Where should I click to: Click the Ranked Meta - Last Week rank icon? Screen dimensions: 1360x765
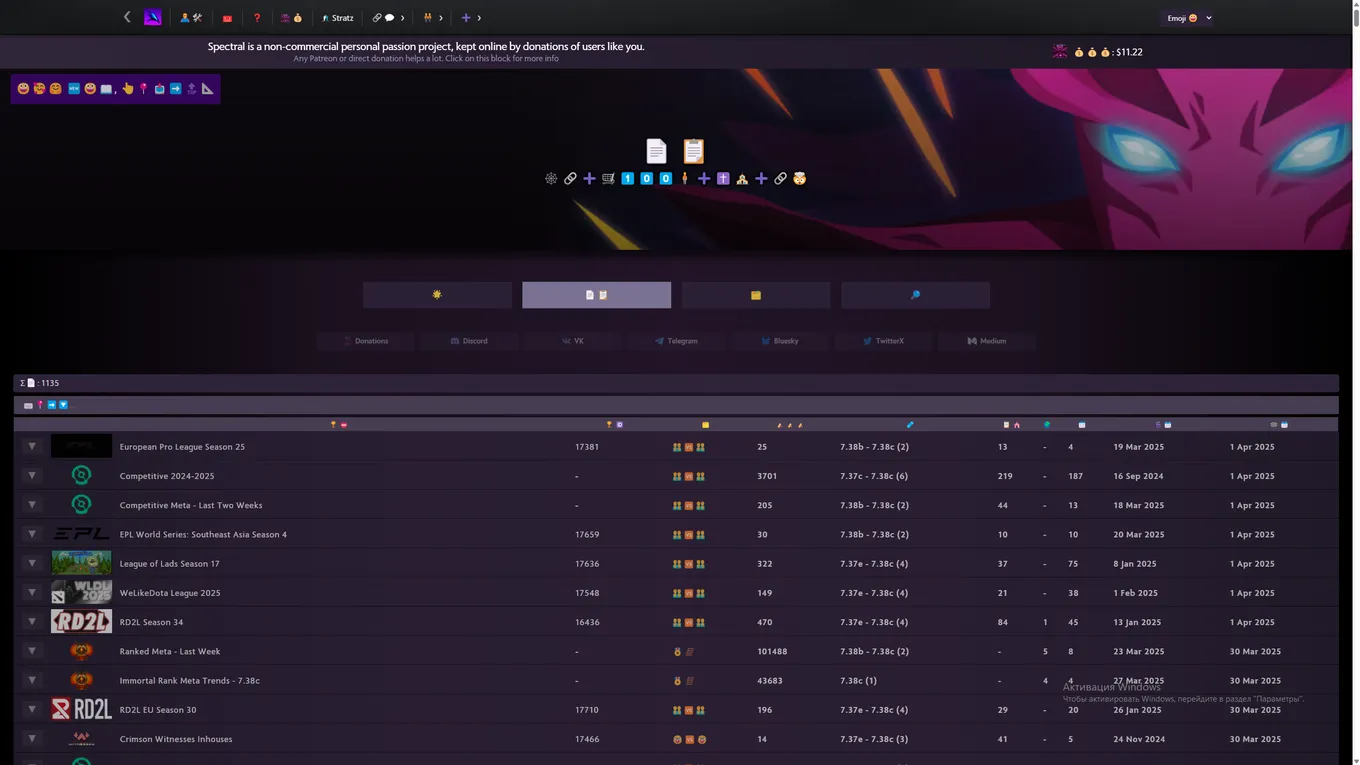point(81,651)
